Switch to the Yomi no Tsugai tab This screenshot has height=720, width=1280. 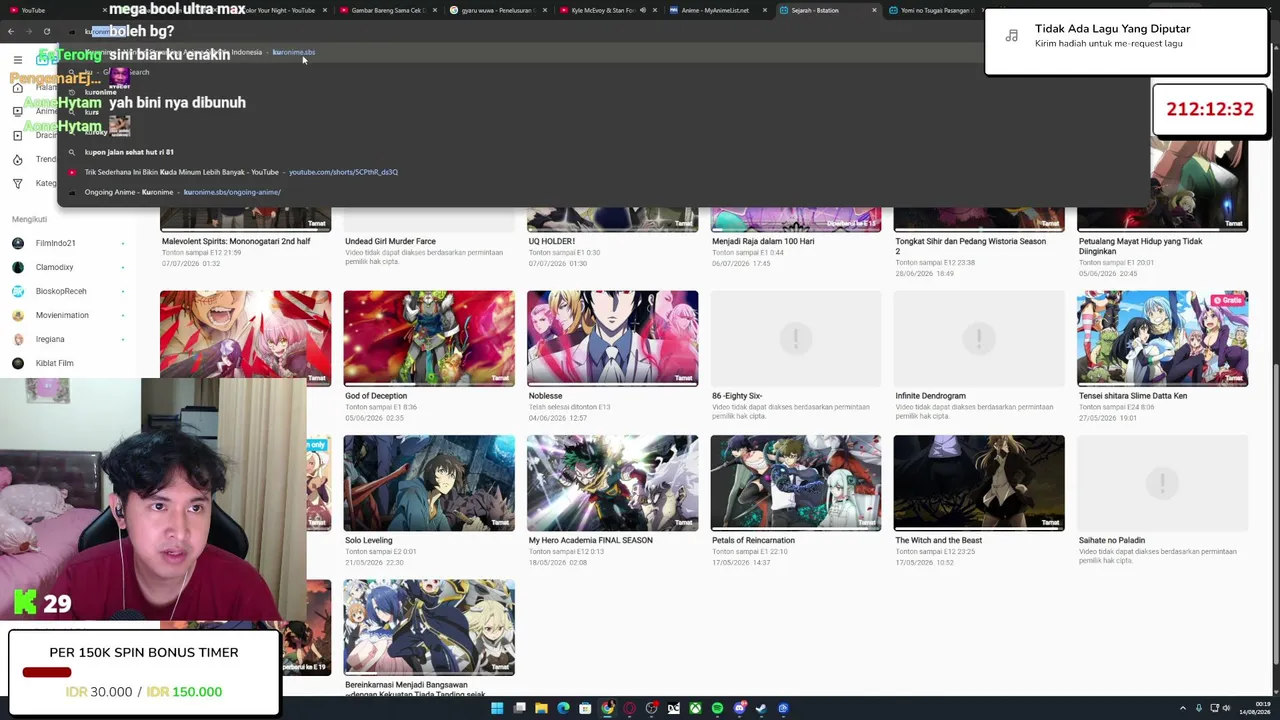[936, 10]
